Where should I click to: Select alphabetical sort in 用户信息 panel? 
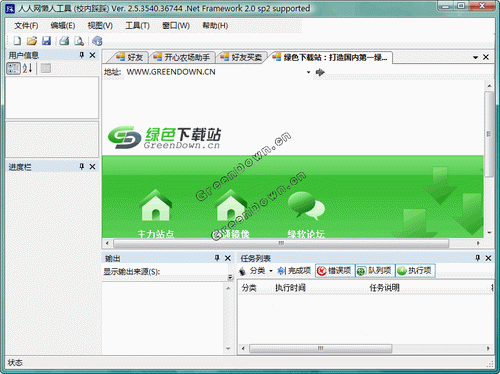27,68
